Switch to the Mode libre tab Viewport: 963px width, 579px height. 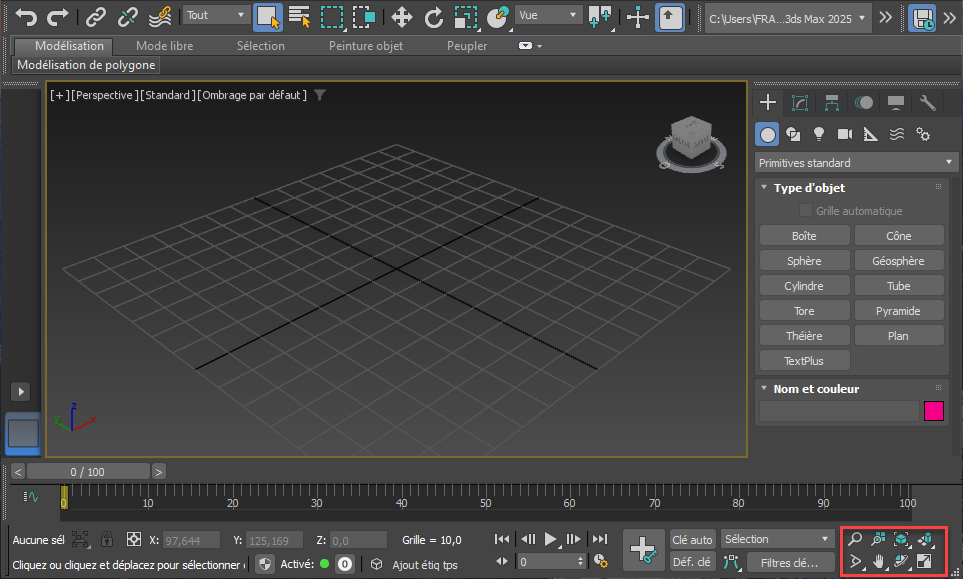click(x=165, y=46)
